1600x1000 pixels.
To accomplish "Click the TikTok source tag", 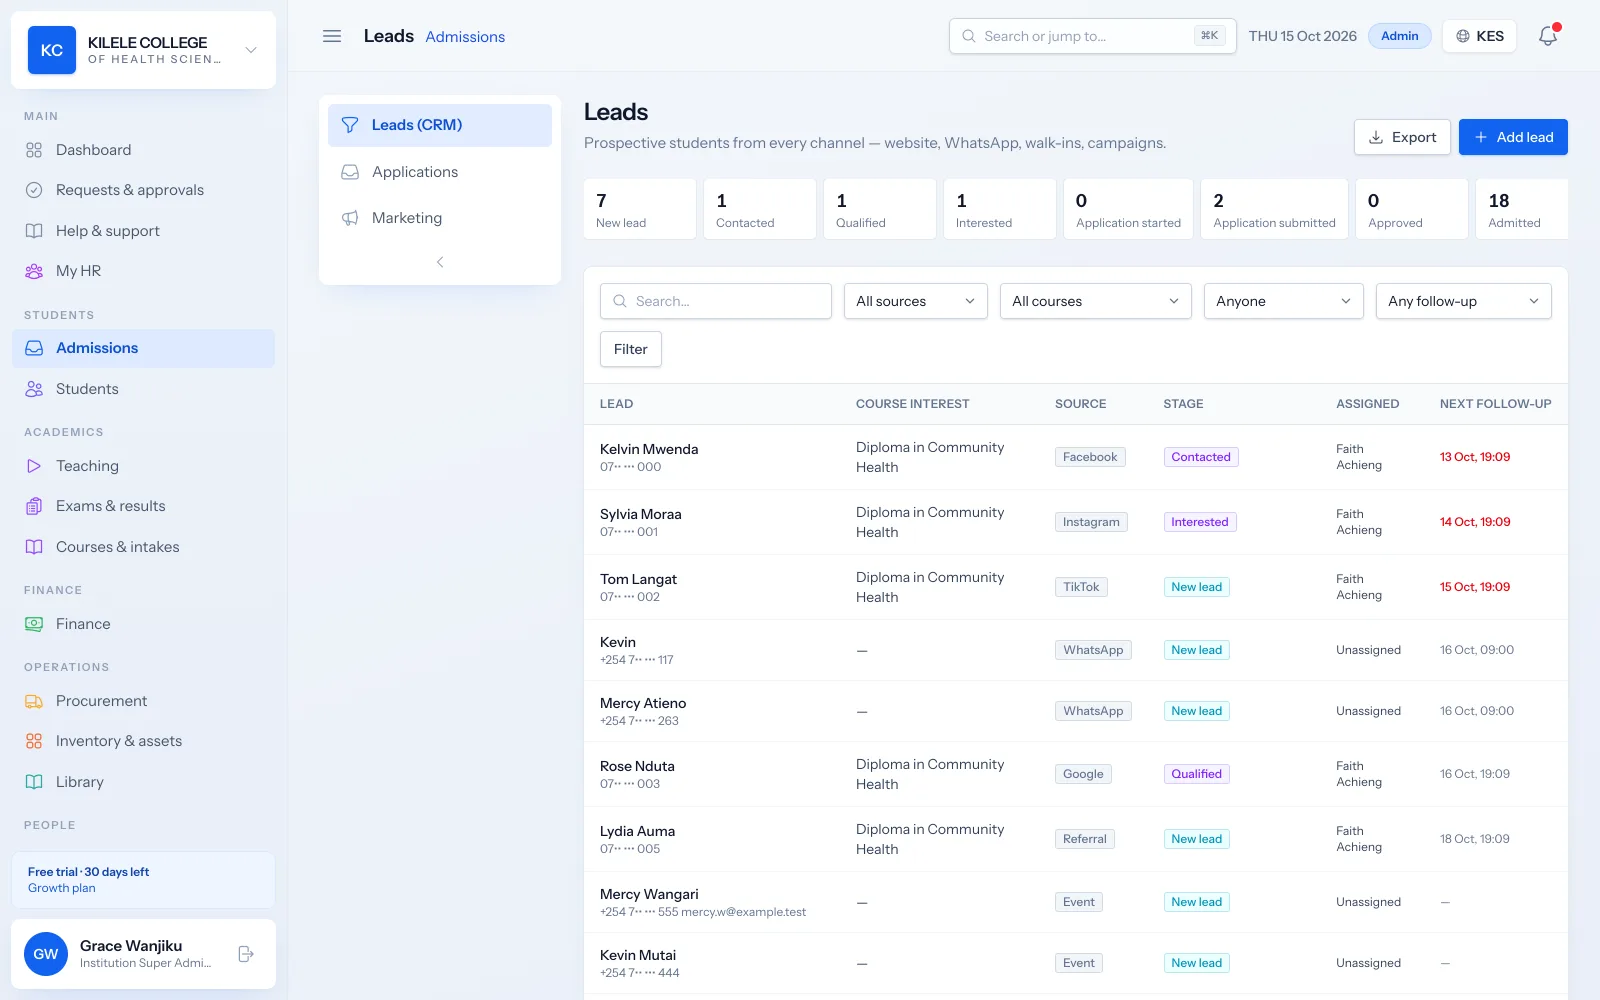I will [1081, 587].
